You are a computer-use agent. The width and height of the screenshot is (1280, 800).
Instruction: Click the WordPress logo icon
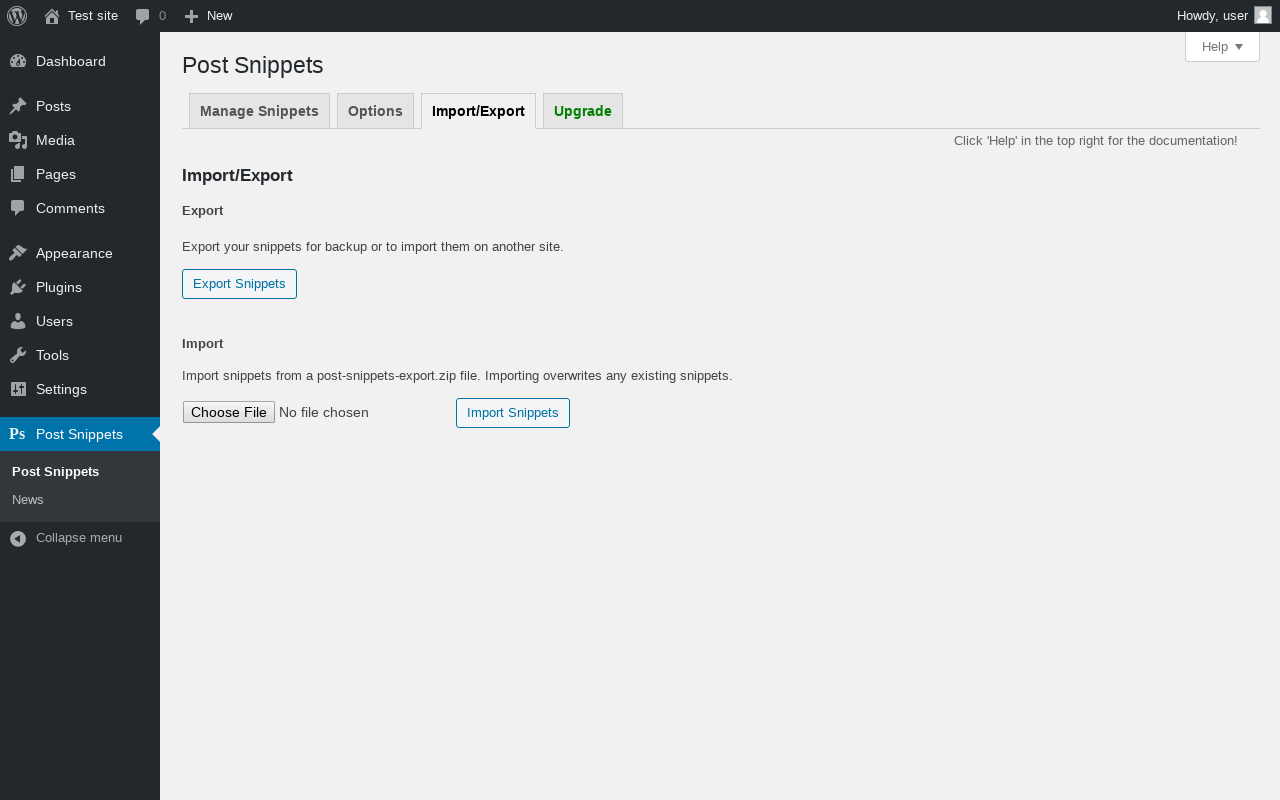coord(17,16)
